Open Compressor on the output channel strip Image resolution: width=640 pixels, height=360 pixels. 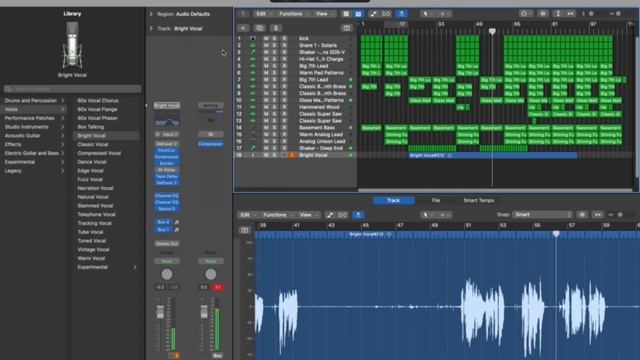[211, 144]
